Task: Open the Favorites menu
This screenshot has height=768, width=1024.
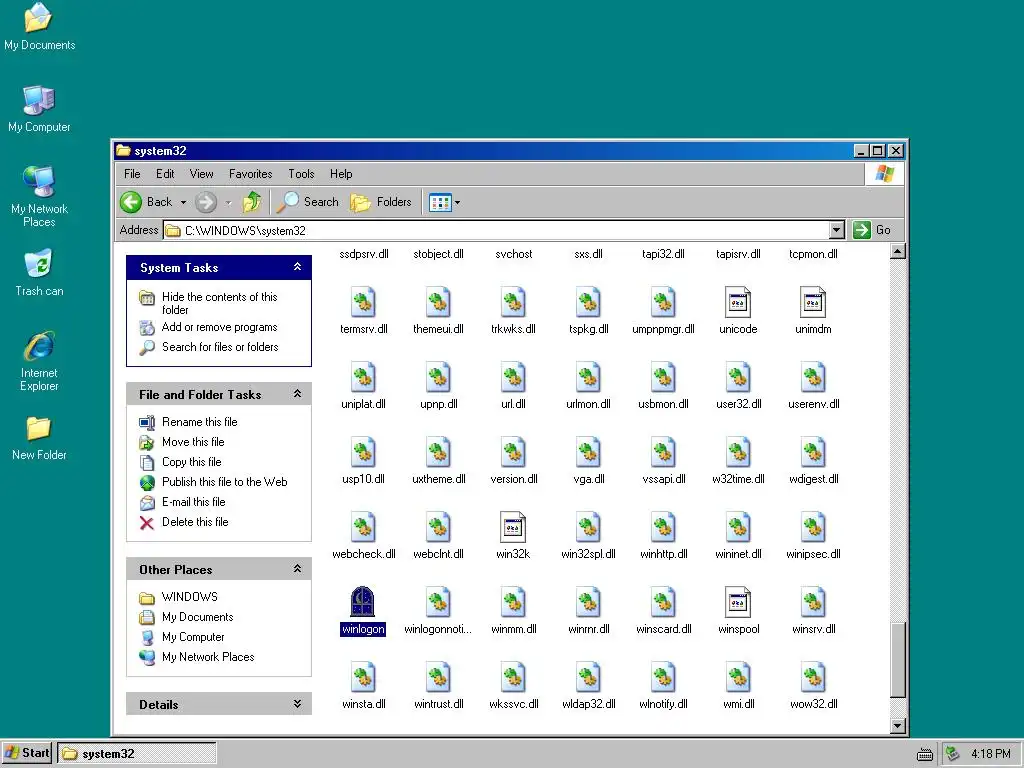Action: (250, 174)
